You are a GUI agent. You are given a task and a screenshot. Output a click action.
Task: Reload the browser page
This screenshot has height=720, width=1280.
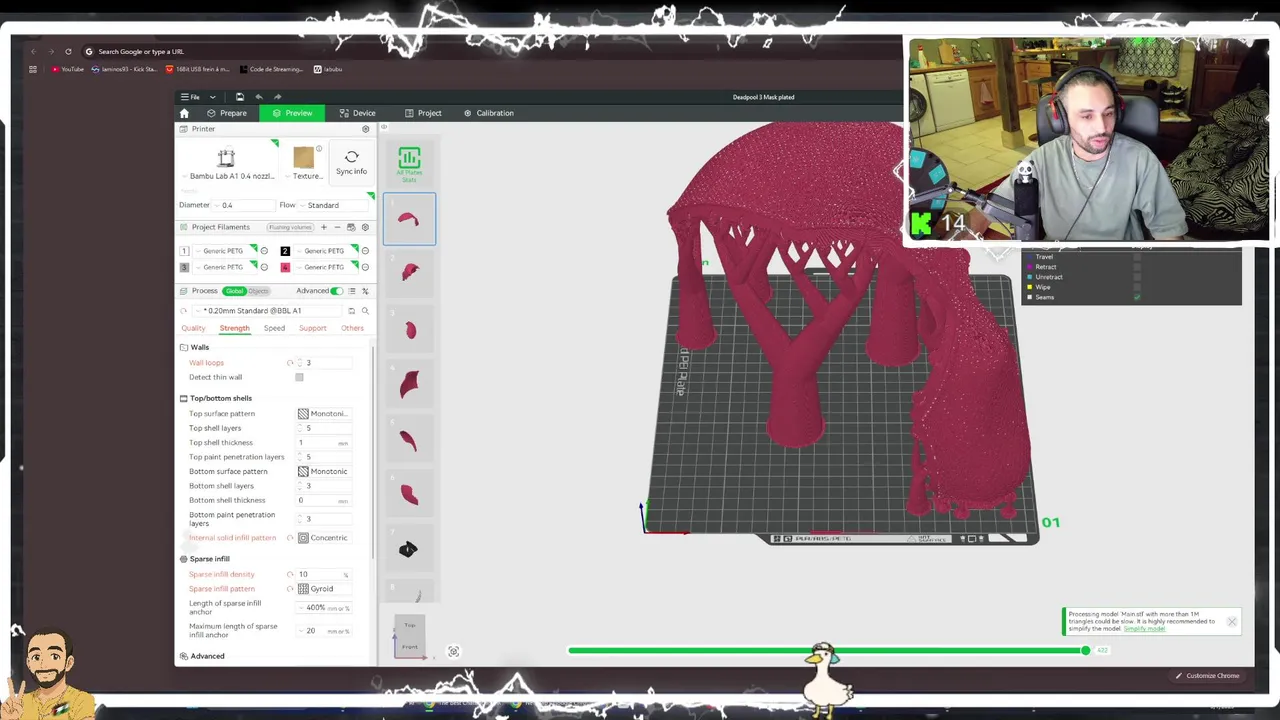[x=68, y=52]
